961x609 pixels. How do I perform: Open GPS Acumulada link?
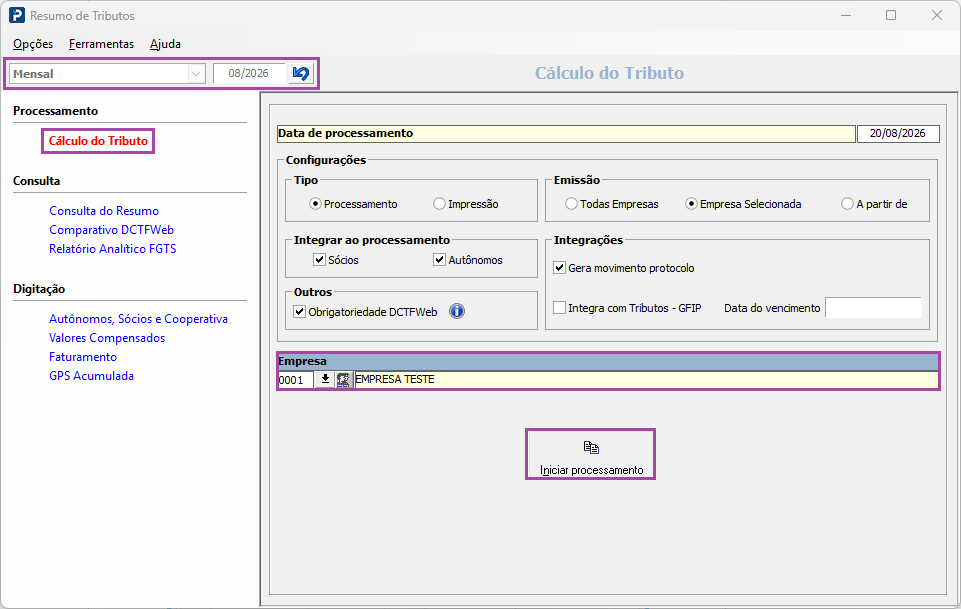(x=91, y=376)
